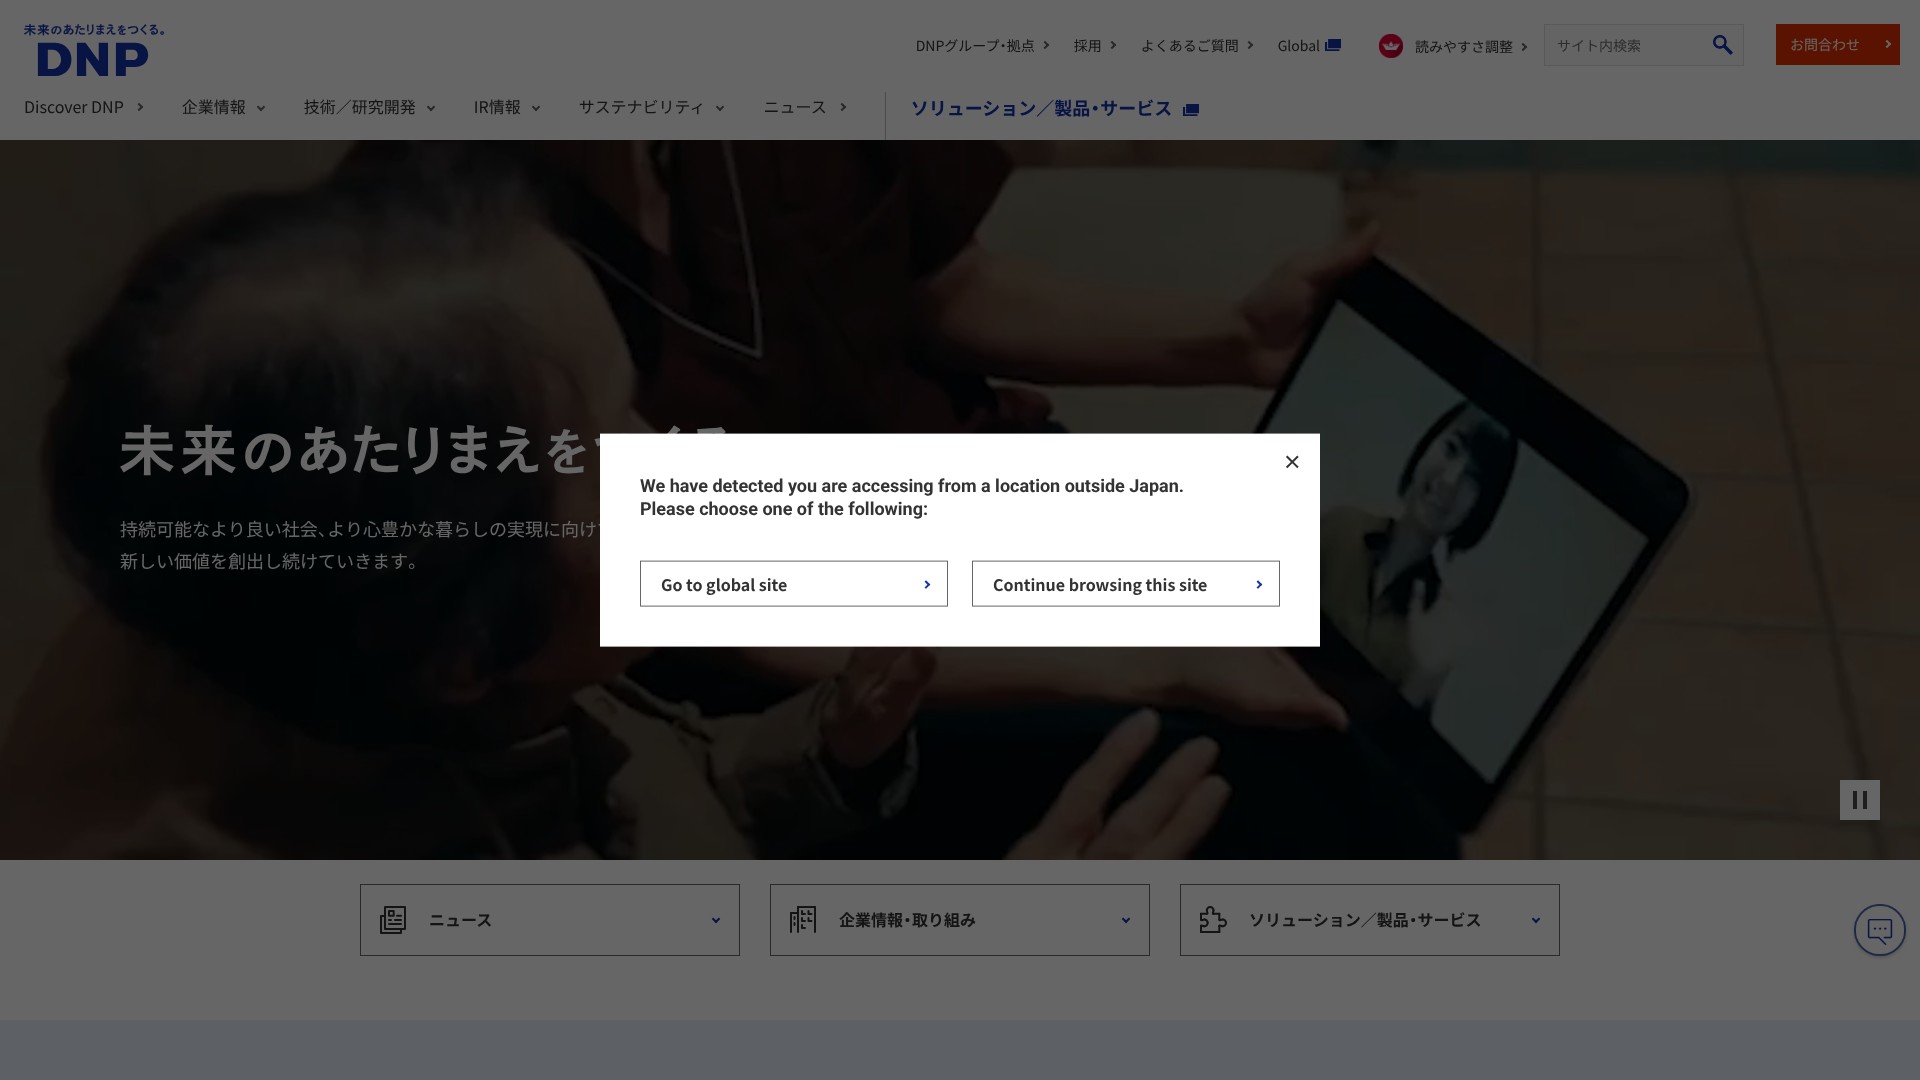Close the location dialog with X
The height and width of the screenshot is (1080, 1920).
click(1292, 462)
